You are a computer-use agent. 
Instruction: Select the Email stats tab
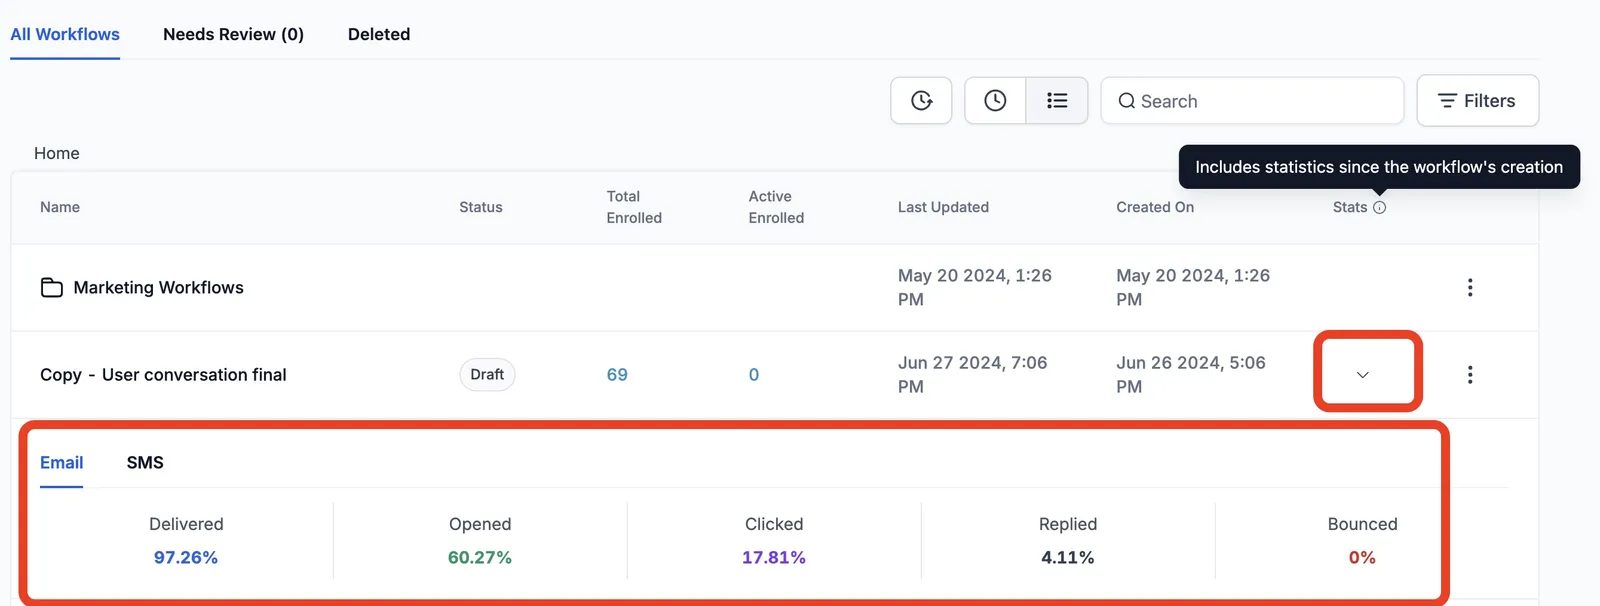pyautogui.click(x=61, y=463)
